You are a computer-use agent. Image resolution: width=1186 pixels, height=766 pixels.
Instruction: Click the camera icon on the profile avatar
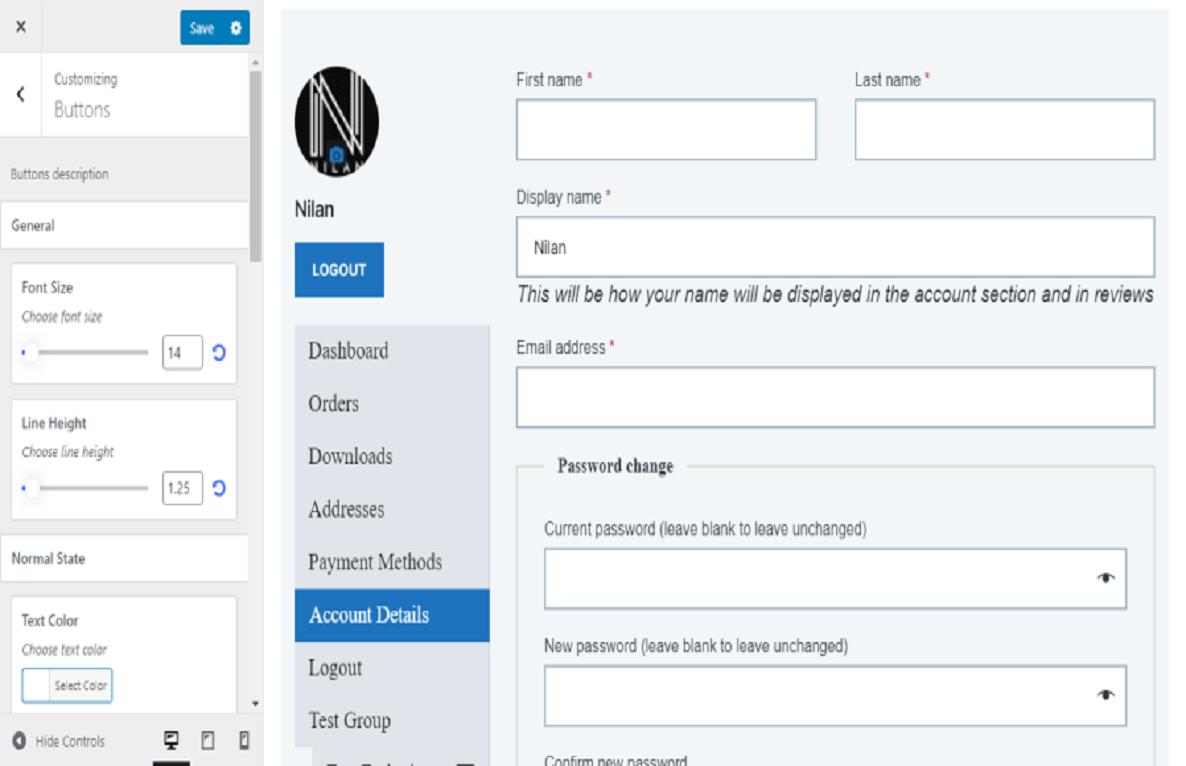pyautogui.click(x=336, y=153)
